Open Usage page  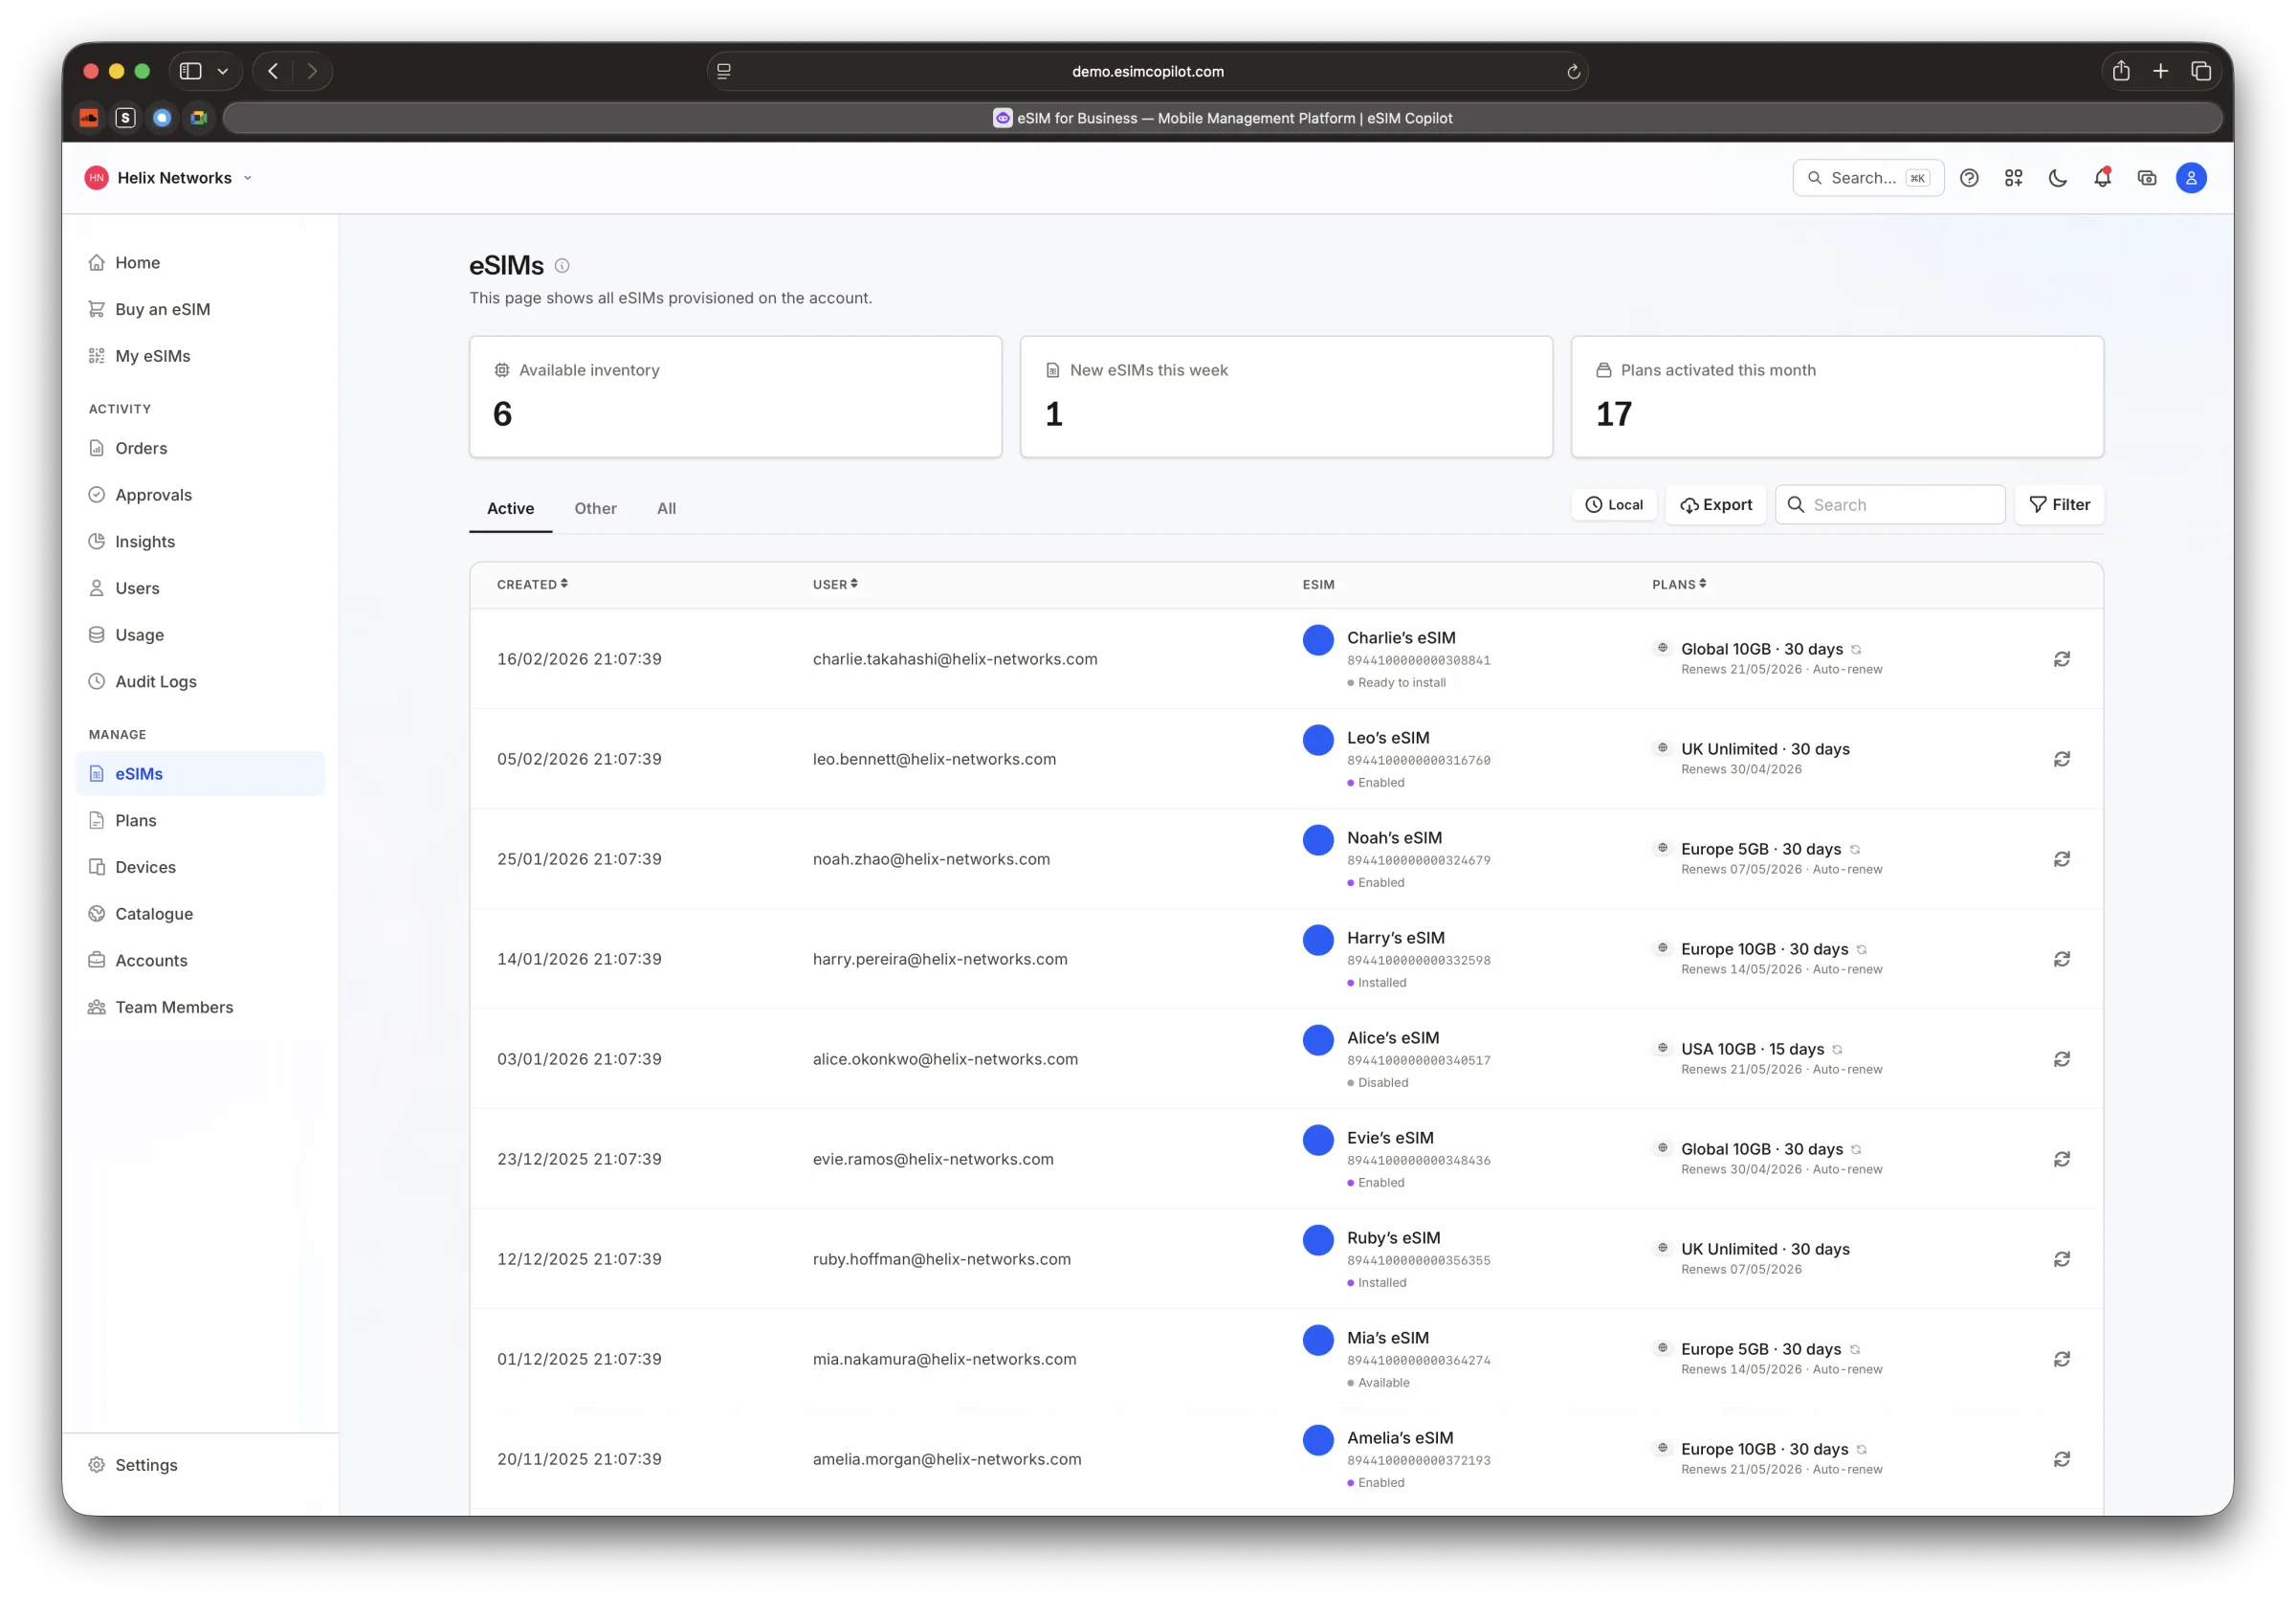[200, 635]
